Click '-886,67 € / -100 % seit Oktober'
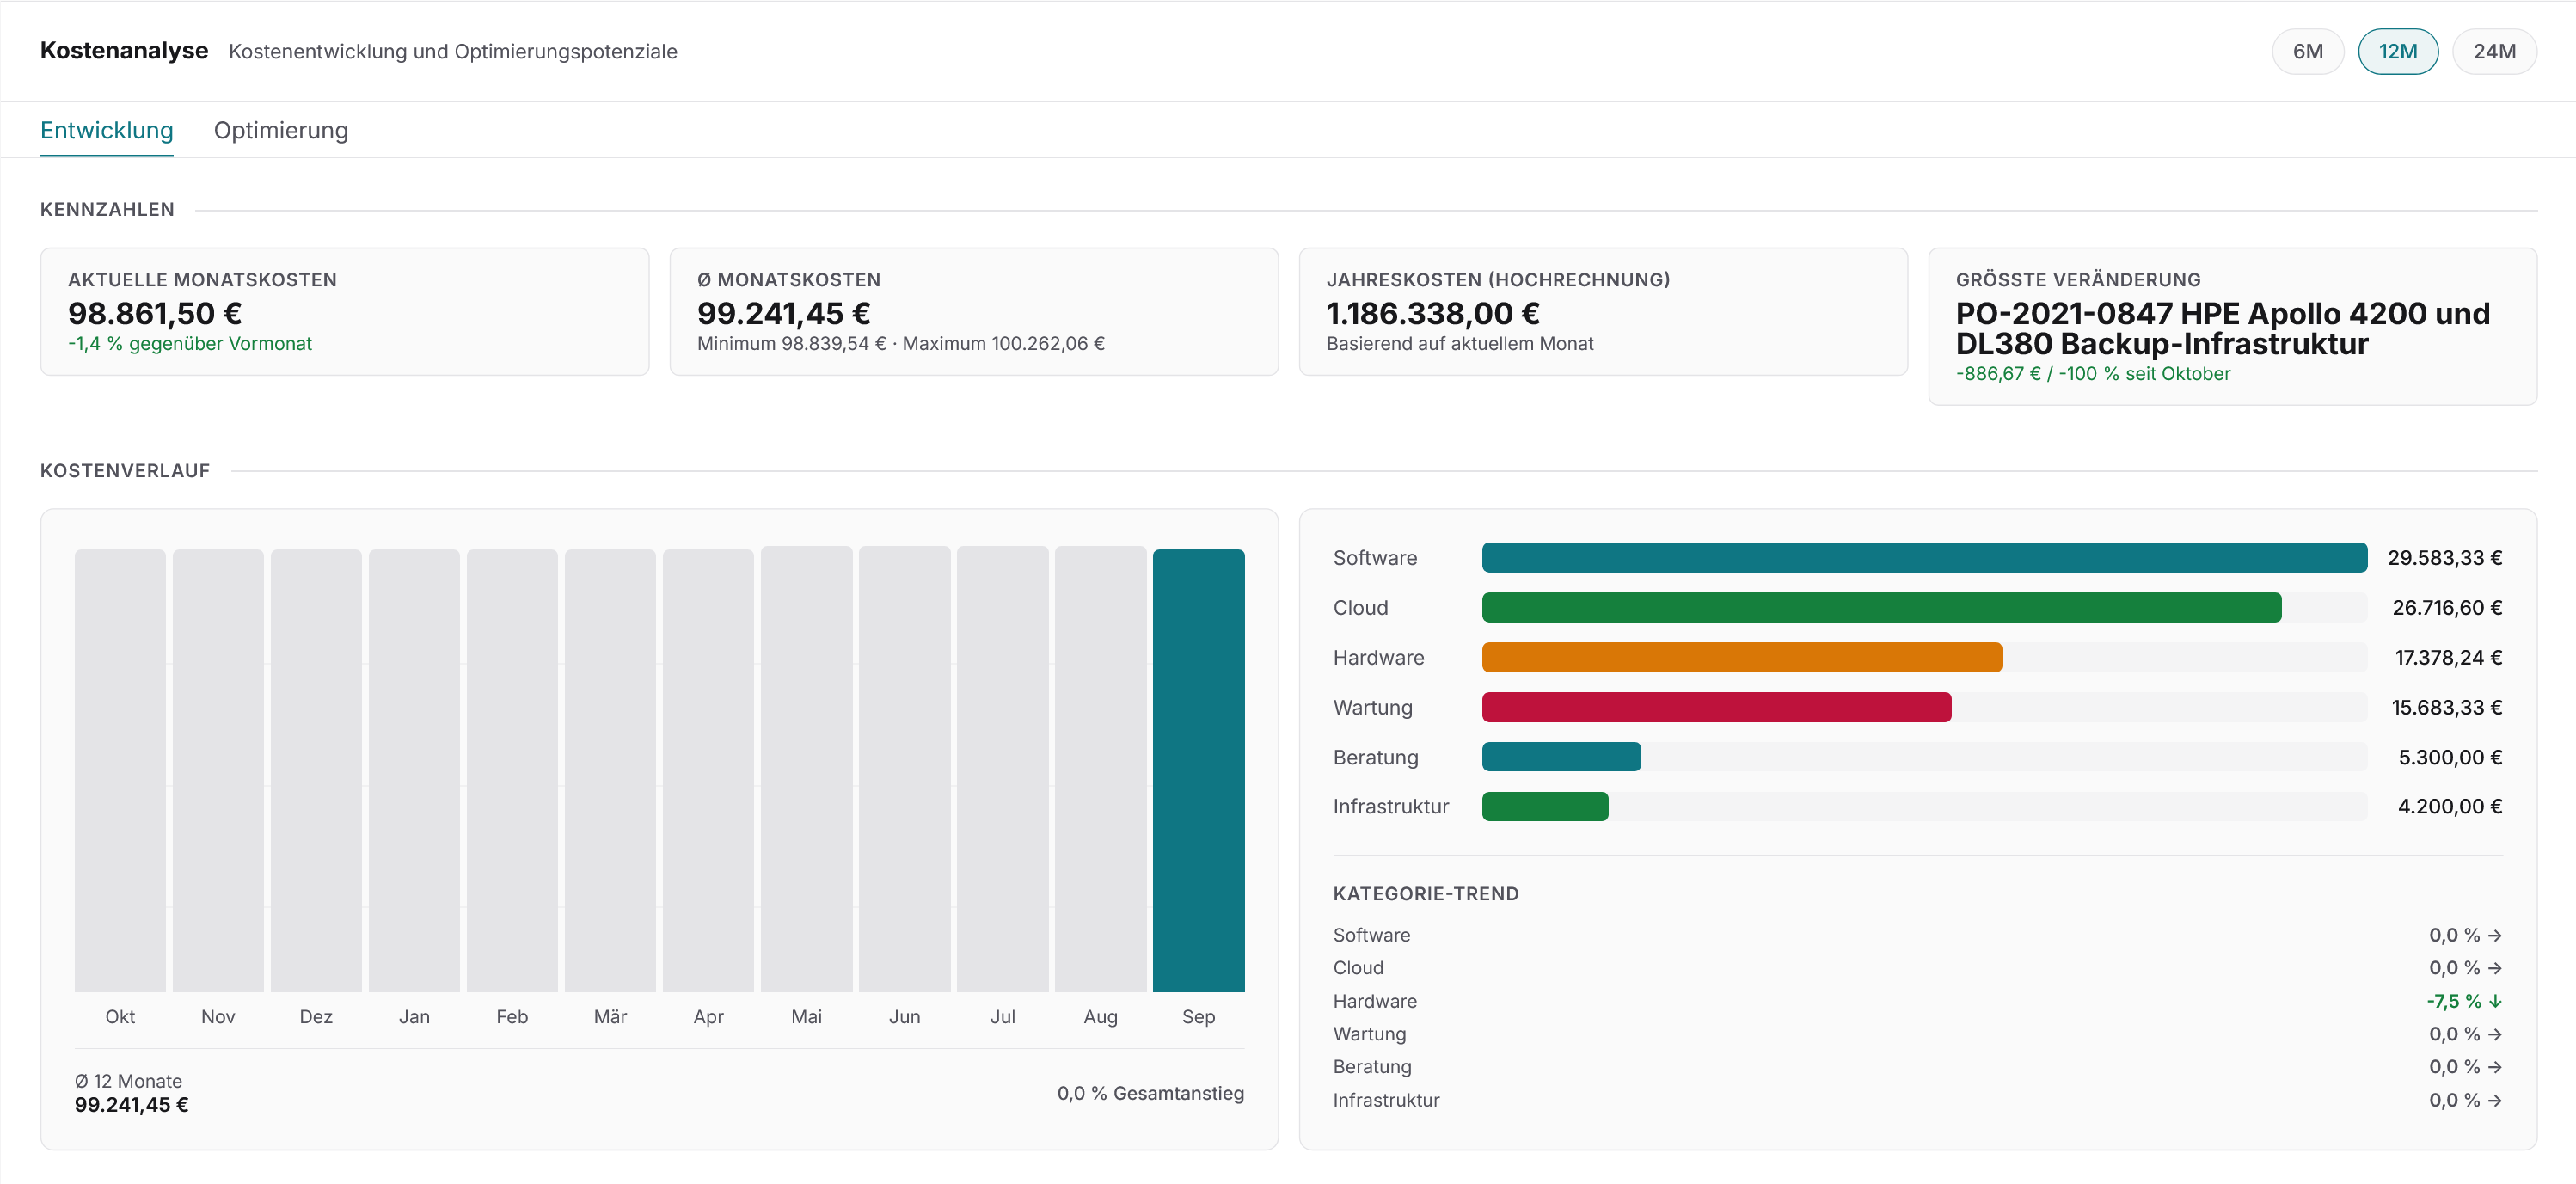Image resolution: width=2576 pixels, height=1184 pixels. (x=2093, y=373)
